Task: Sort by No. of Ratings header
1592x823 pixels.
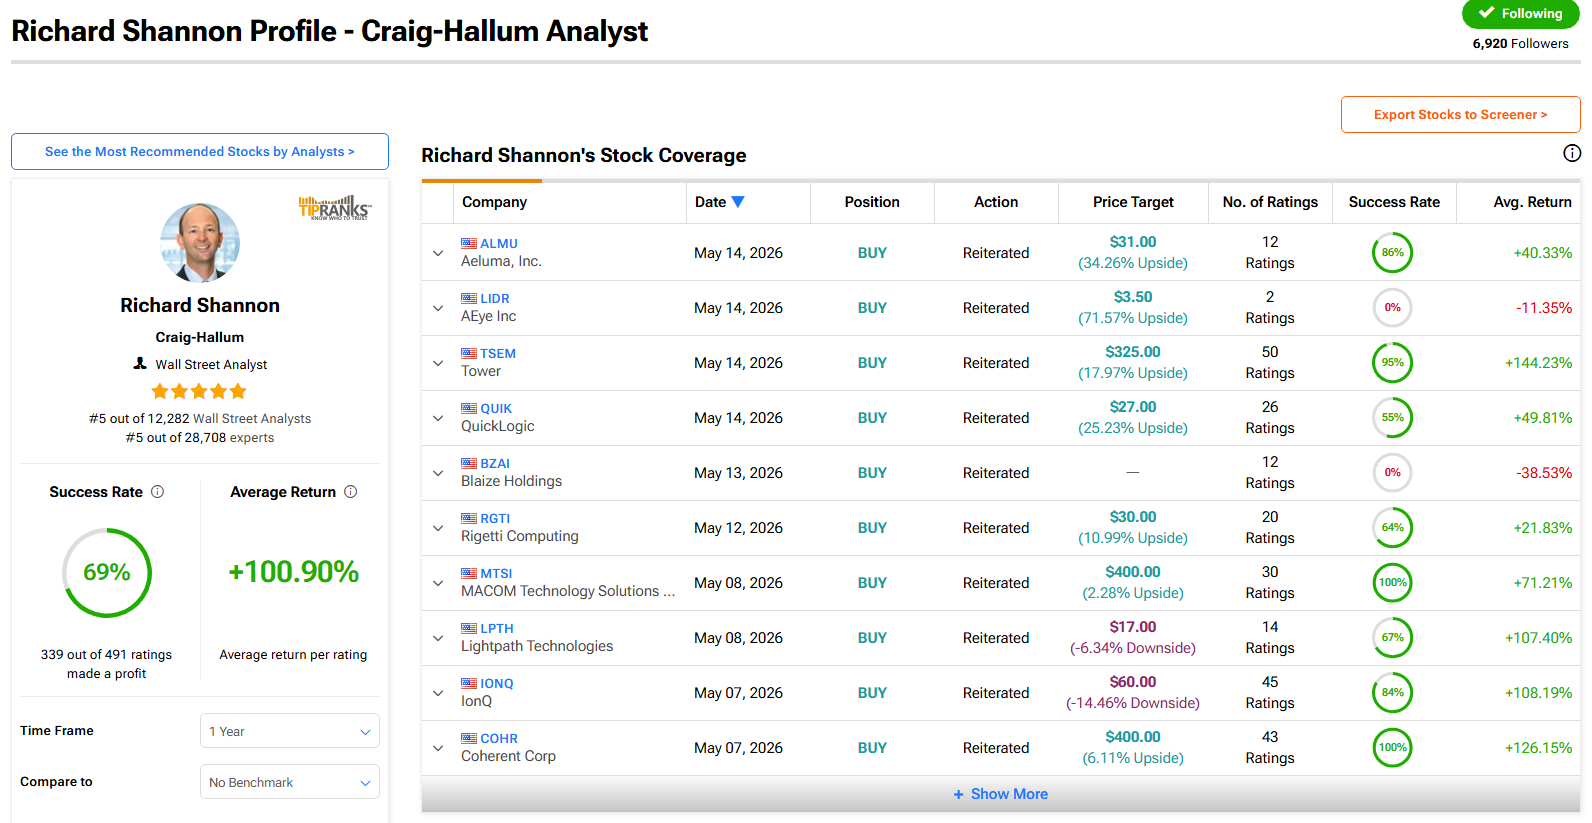Action: 1270,202
